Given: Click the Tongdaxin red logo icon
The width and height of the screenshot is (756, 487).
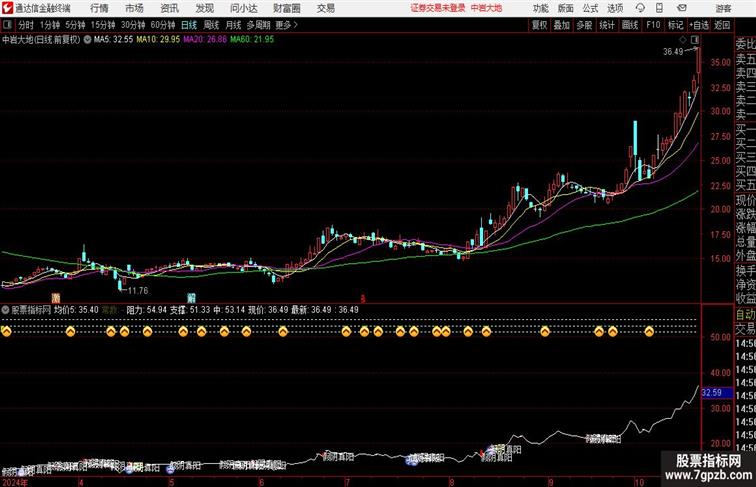Looking at the screenshot, I should click(7, 8).
